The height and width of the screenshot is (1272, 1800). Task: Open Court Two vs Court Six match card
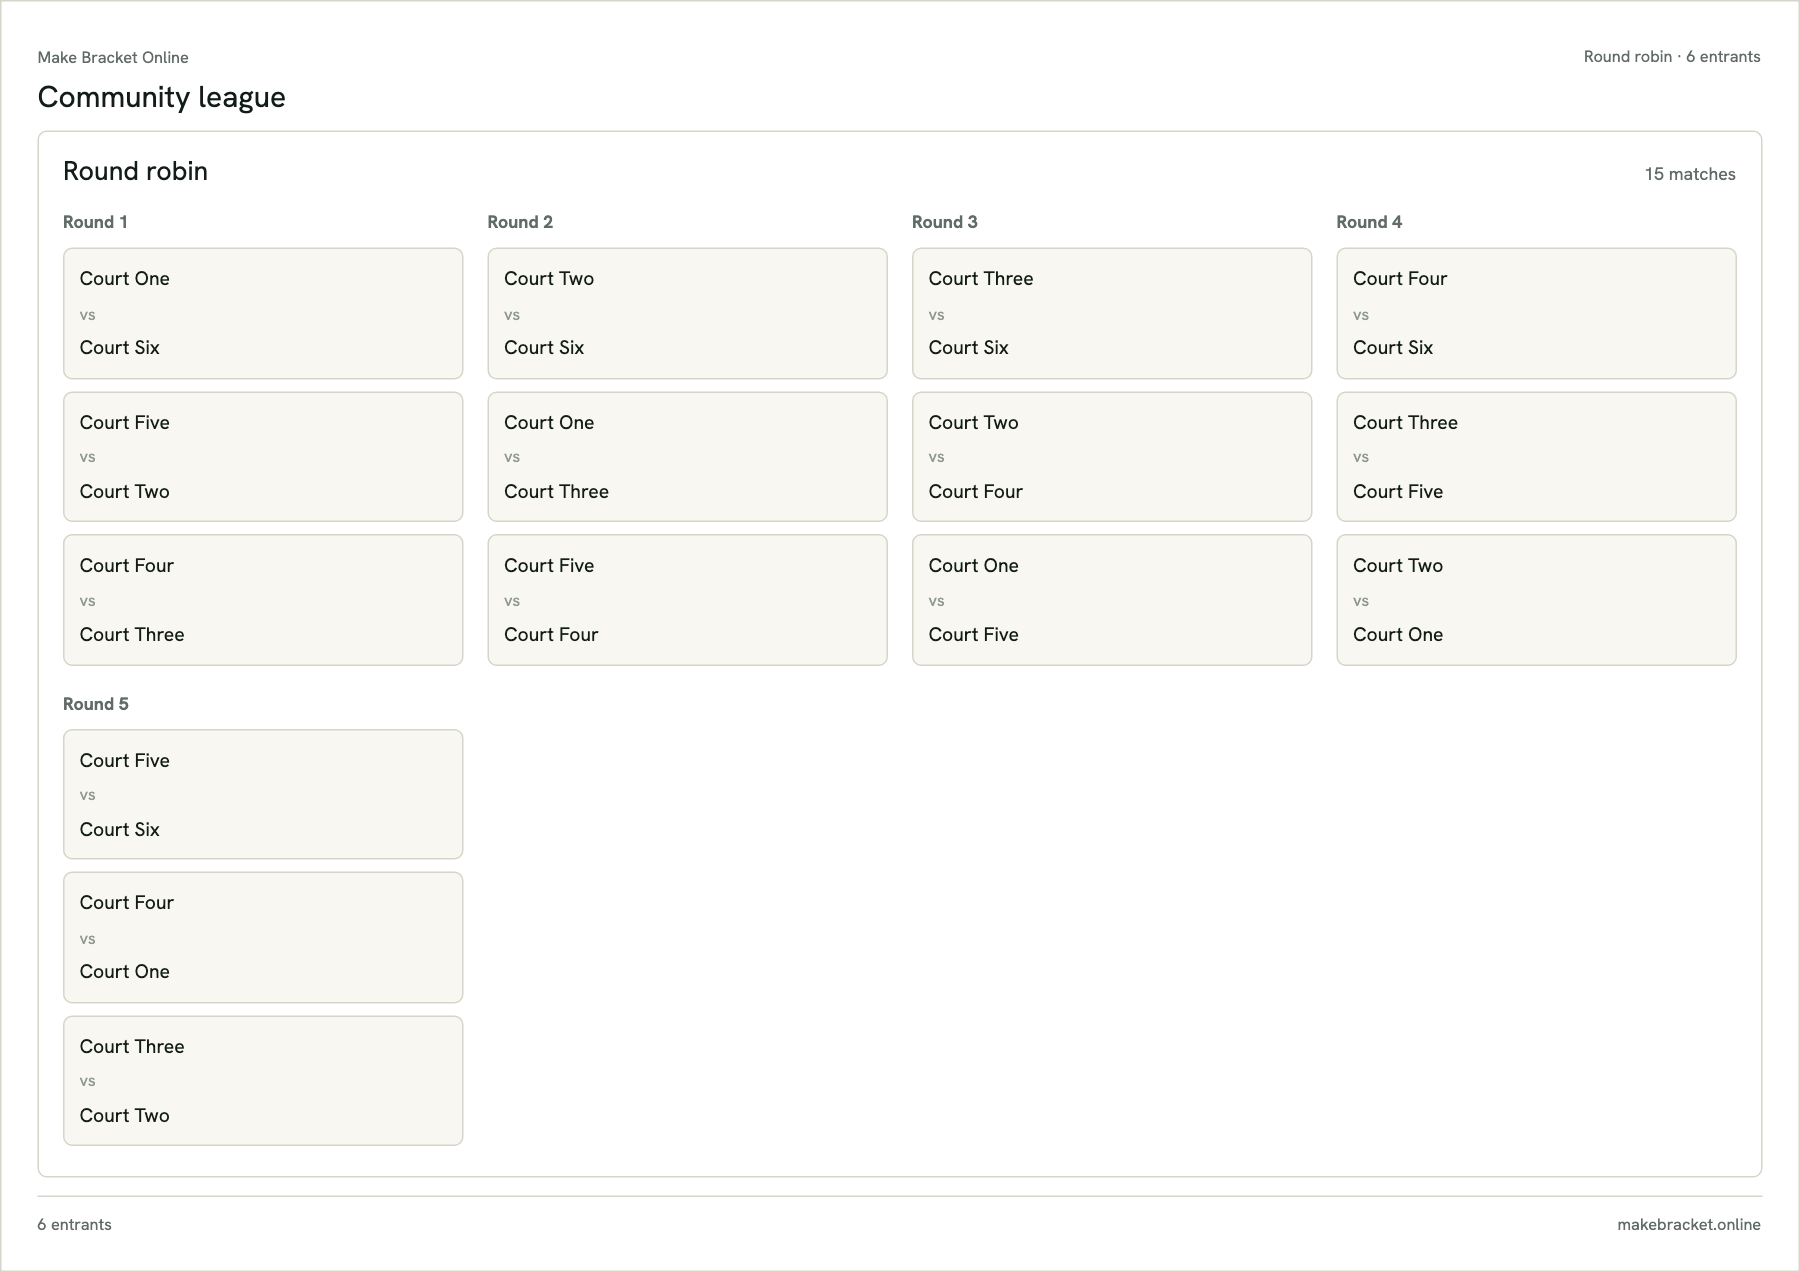687,313
